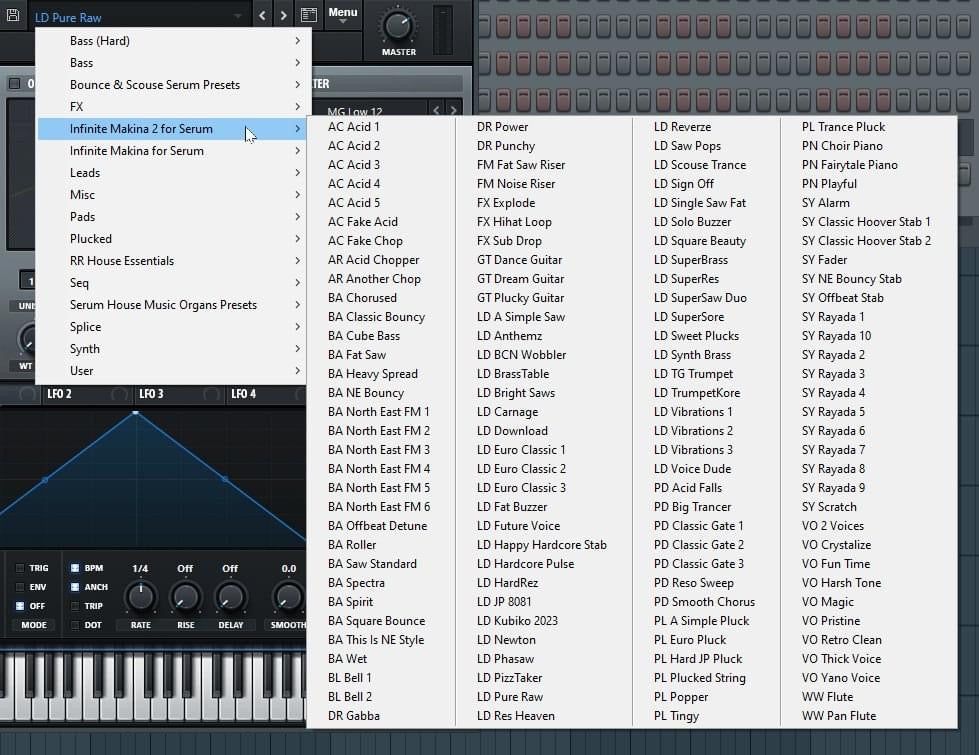Enable the TRIG mode checkbox
This screenshot has width=979, height=755.
coord(20,568)
